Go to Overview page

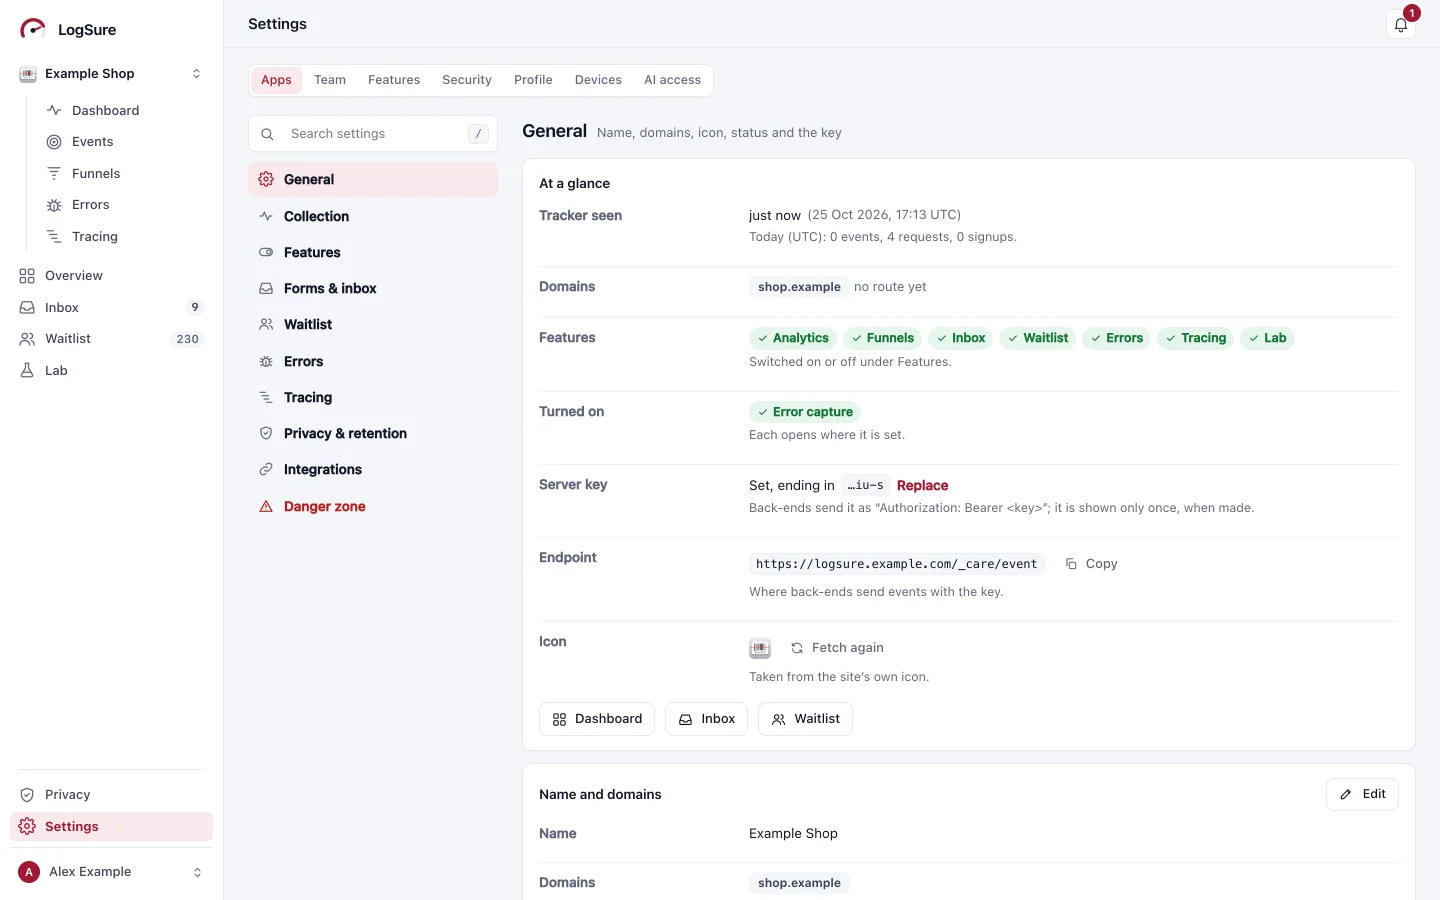[111, 276]
